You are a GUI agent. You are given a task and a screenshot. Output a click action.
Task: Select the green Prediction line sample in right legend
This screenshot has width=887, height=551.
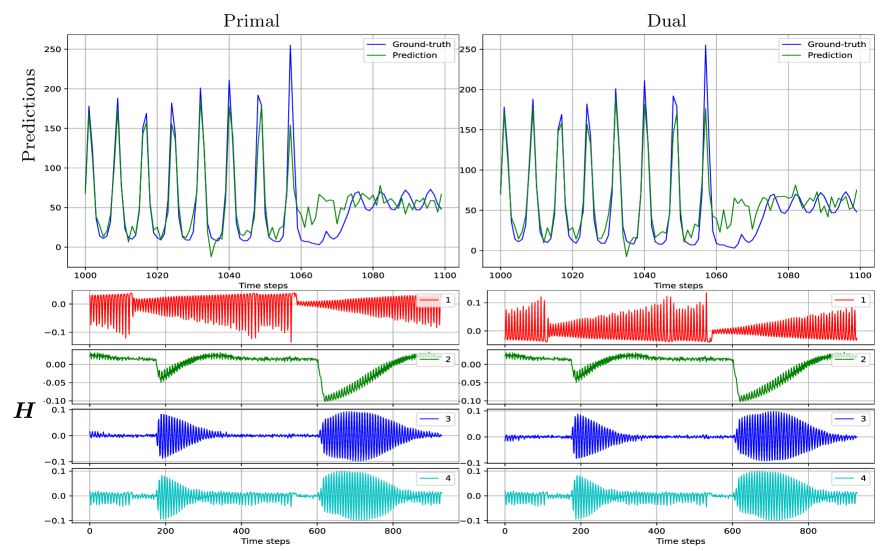pyautogui.click(x=792, y=55)
